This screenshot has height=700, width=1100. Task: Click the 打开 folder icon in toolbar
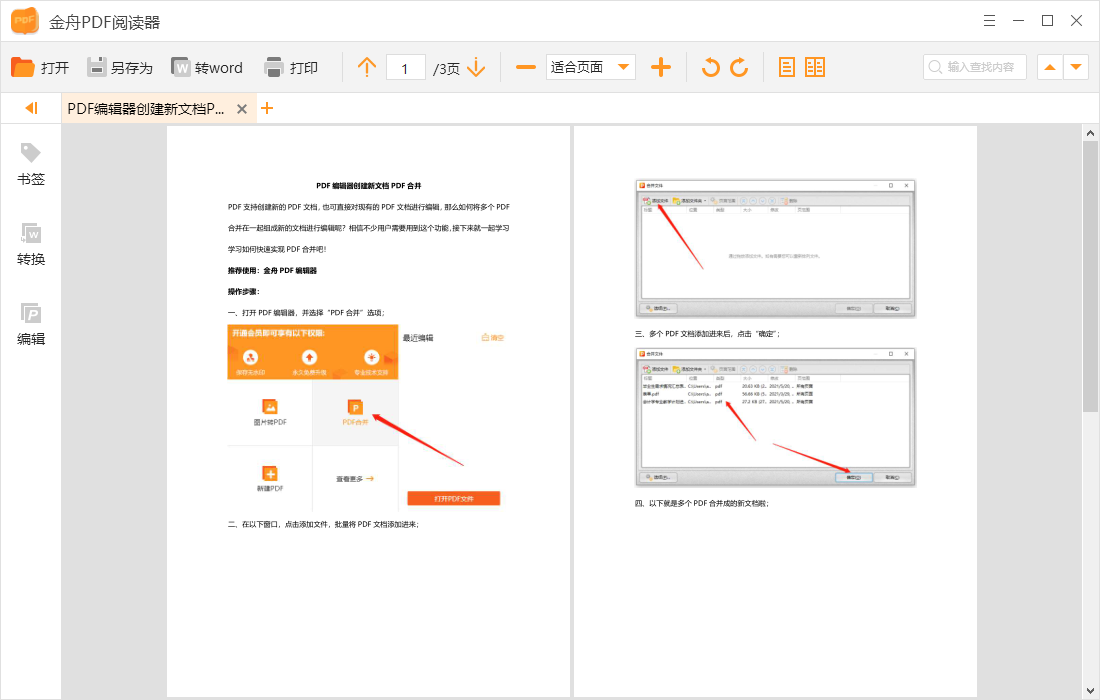point(23,67)
